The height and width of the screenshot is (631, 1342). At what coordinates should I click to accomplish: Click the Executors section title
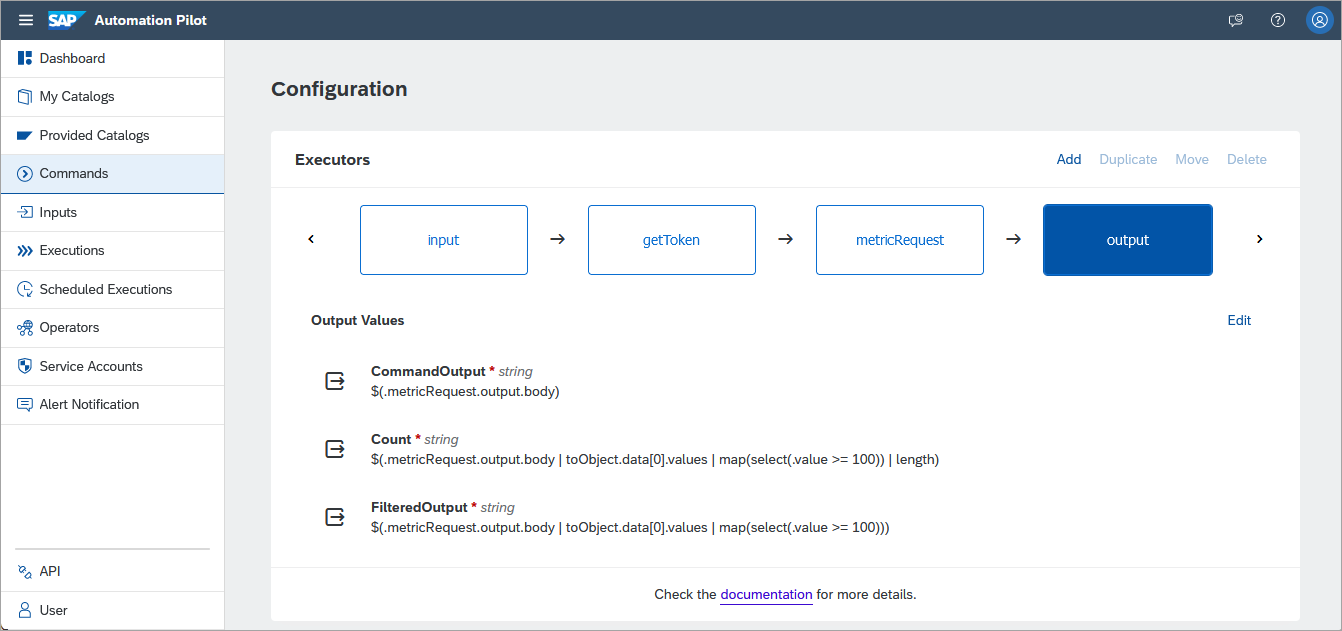click(x=332, y=160)
